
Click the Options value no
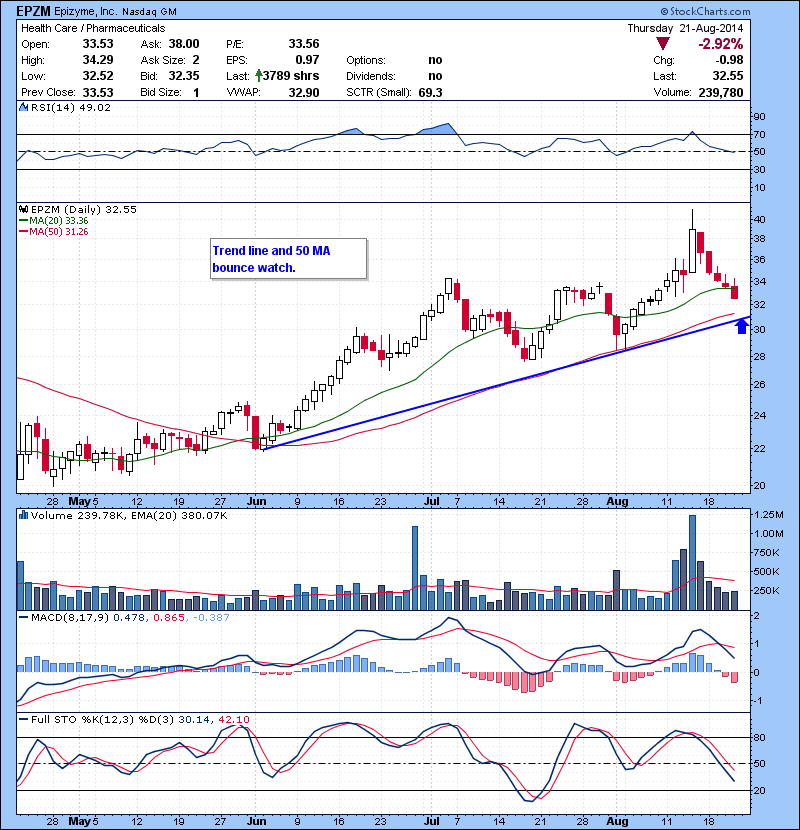(435, 60)
